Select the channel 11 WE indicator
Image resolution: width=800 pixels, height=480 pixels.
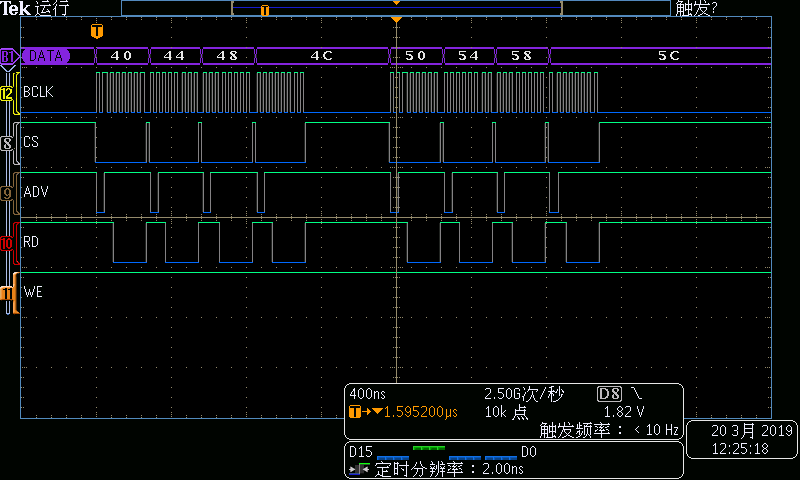pyautogui.click(x=7, y=293)
